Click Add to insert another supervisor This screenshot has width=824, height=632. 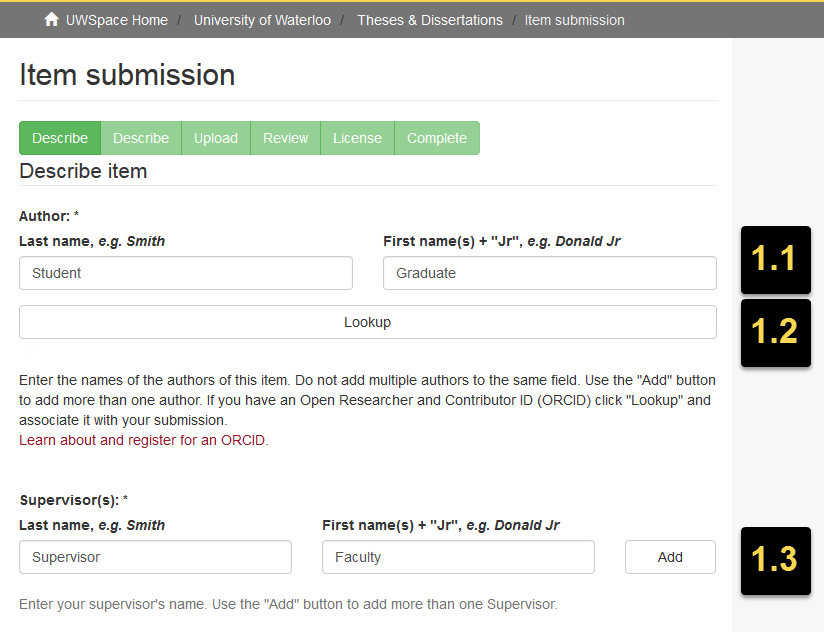(x=669, y=556)
